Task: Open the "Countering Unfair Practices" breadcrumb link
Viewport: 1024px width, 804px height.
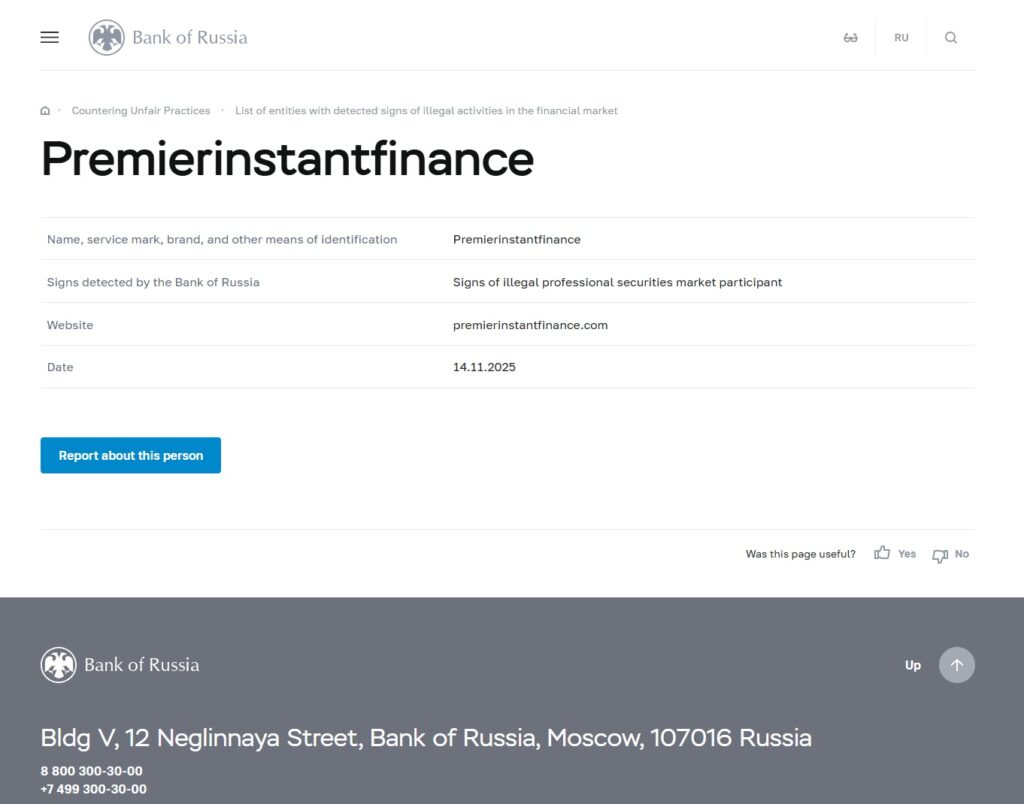Action: pos(141,110)
